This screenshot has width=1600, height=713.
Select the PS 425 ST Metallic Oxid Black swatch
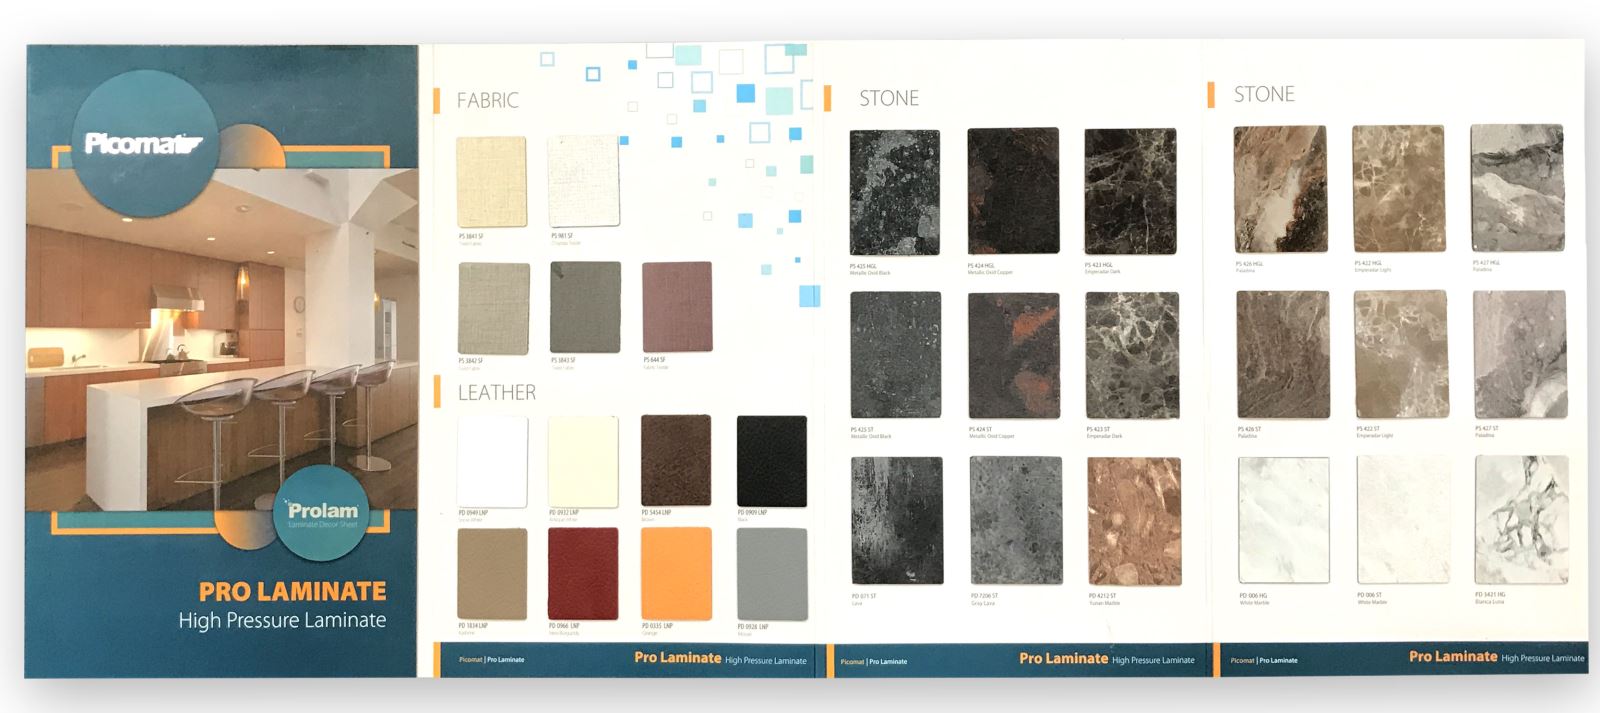coord(895,356)
